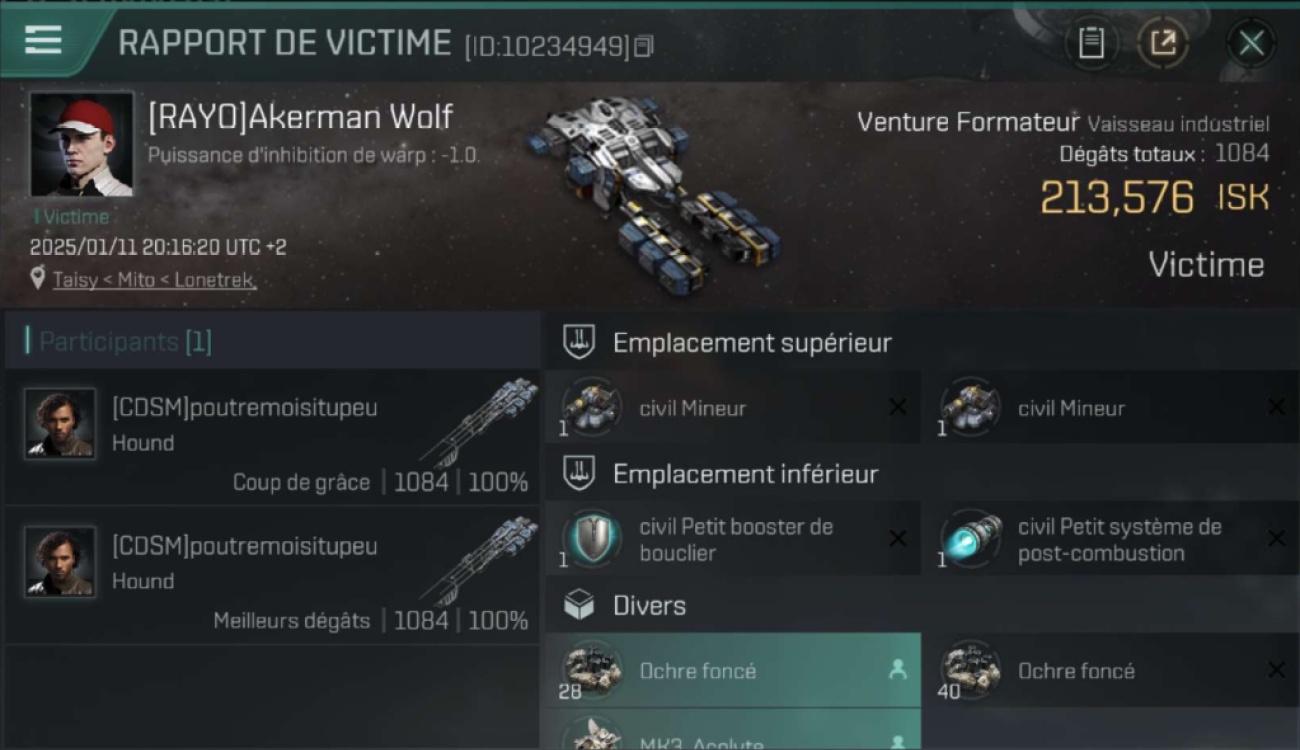This screenshot has width=1300, height=750.
Task: Open poutremoisitupeu Coup de grâce entry
Action: (x=272, y=437)
